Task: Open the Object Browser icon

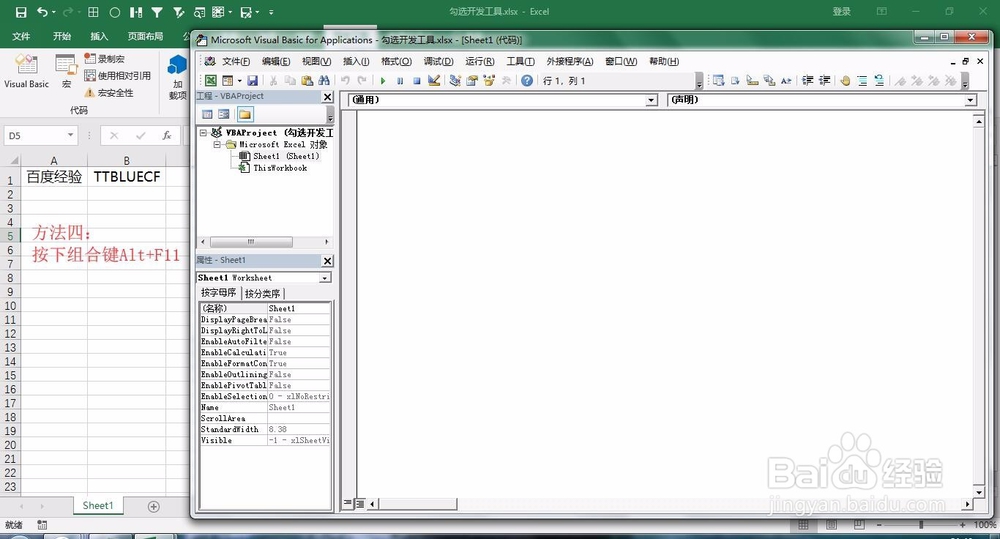Action: (489, 80)
